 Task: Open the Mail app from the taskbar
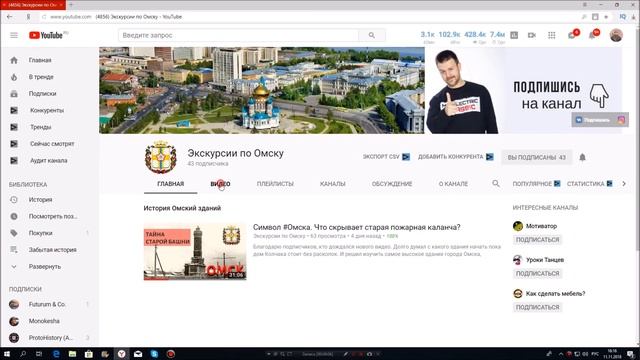138,354
